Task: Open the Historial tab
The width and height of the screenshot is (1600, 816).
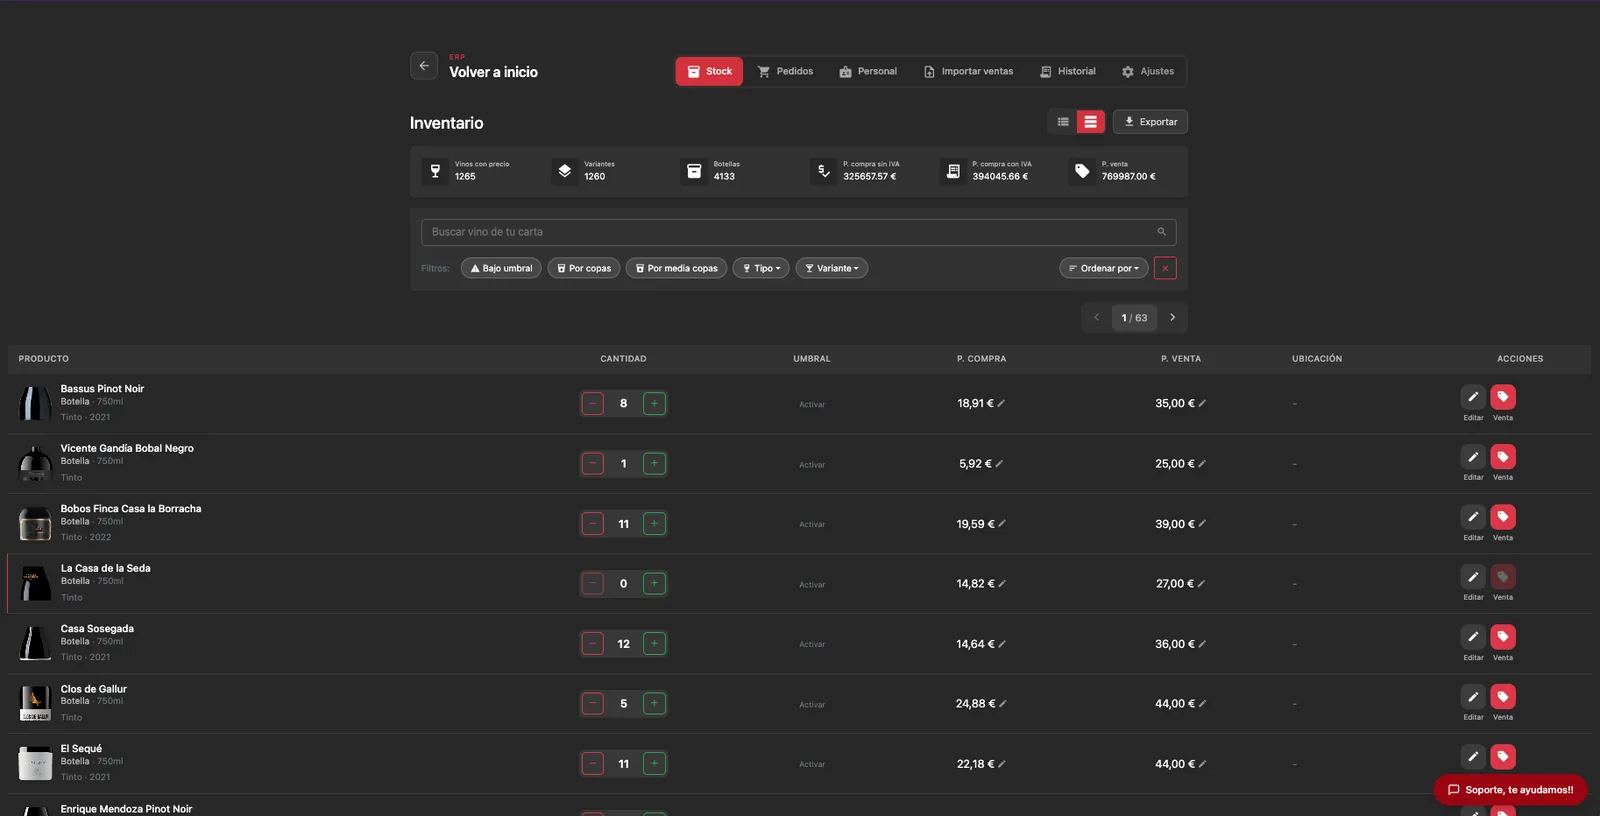Action: [1068, 71]
